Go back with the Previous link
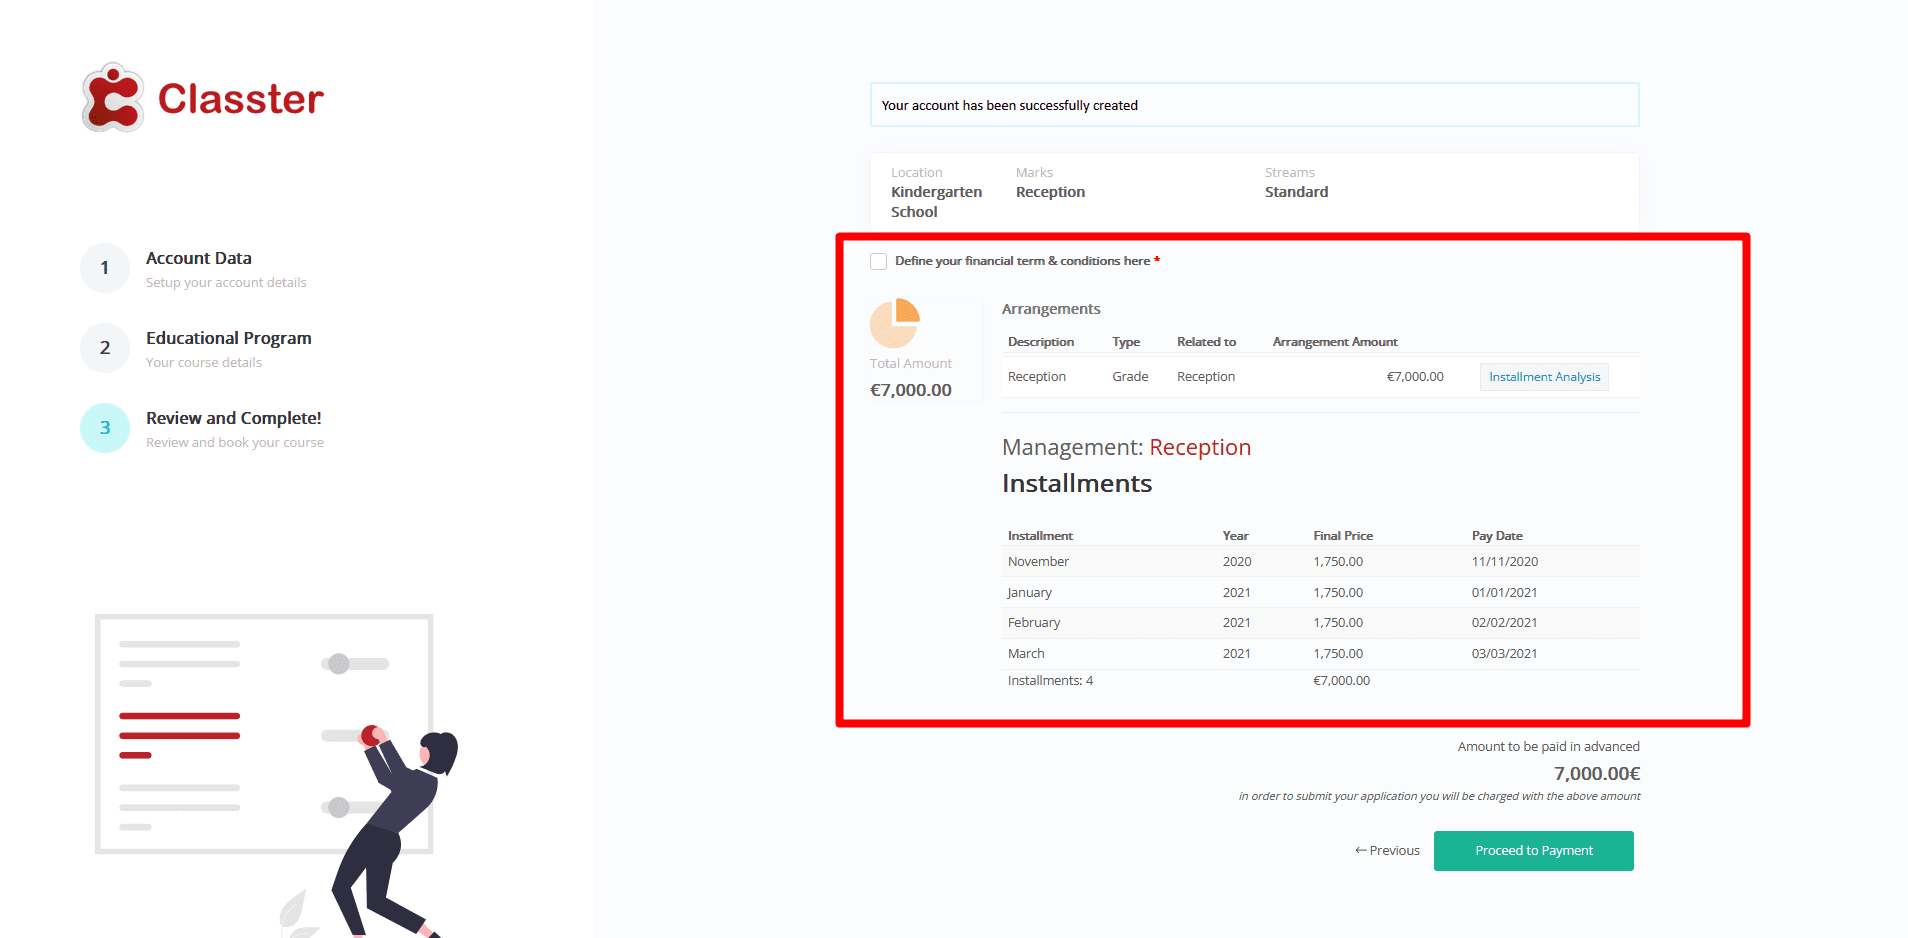 pos(1387,851)
